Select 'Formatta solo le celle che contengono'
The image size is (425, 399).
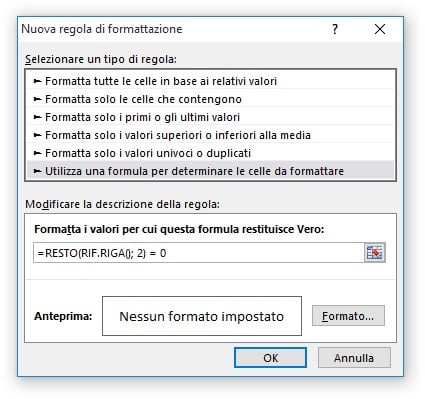pyautogui.click(x=210, y=99)
